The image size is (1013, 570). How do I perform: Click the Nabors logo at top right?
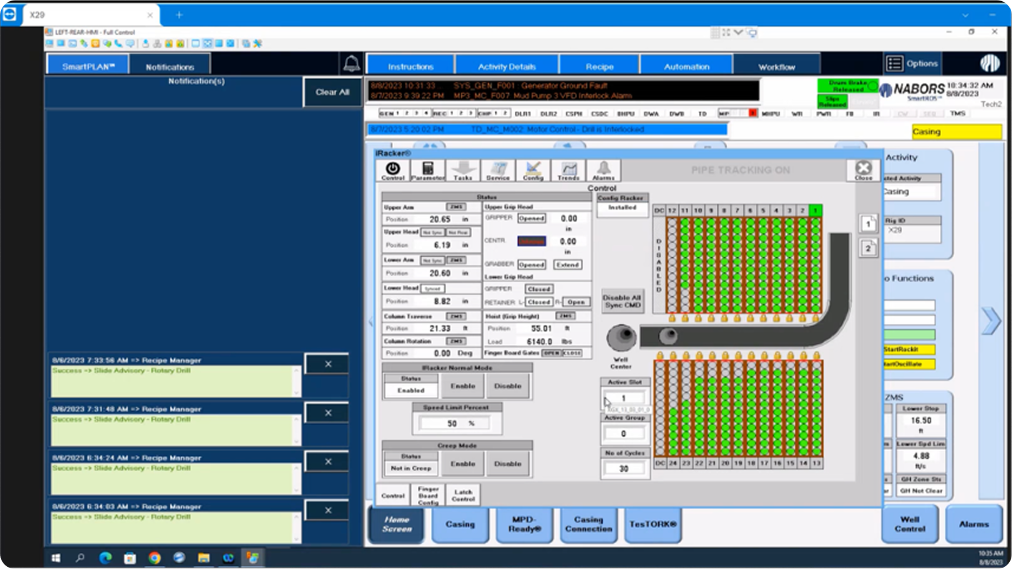point(990,63)
